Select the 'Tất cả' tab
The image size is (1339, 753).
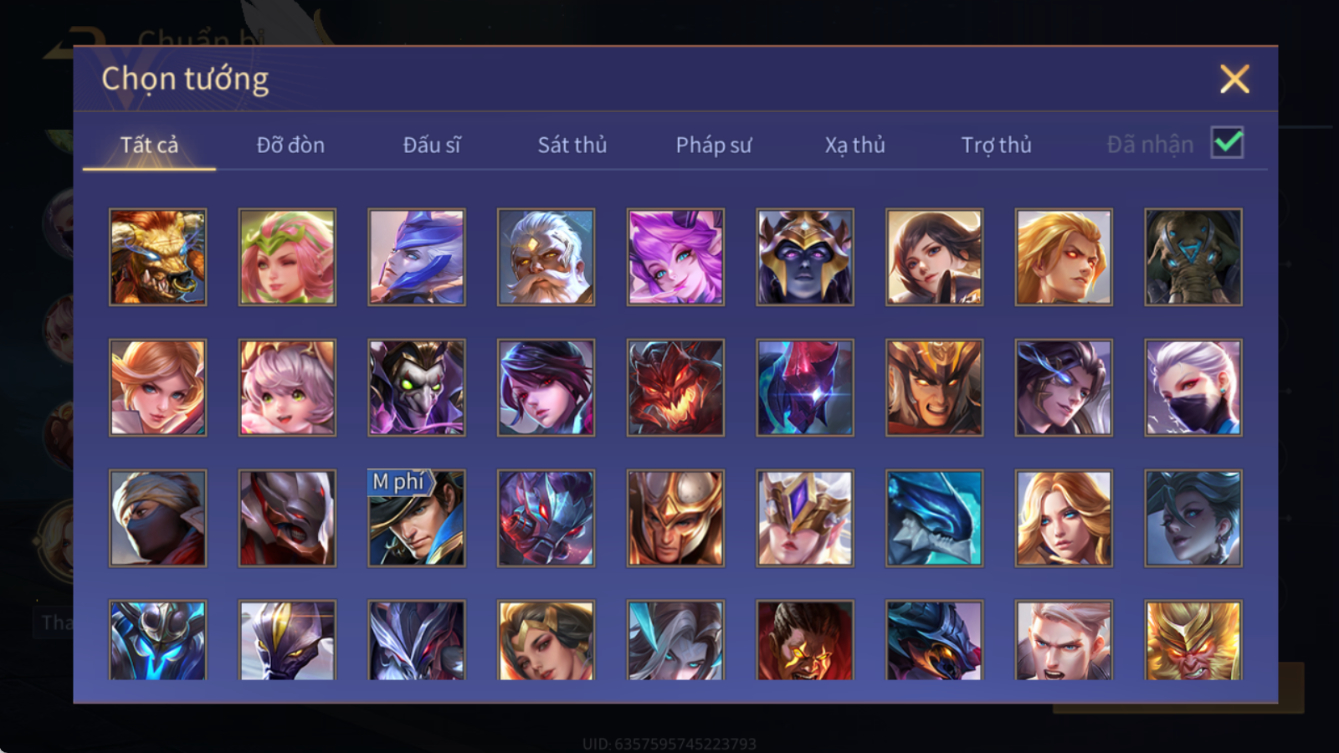point(149,145)
